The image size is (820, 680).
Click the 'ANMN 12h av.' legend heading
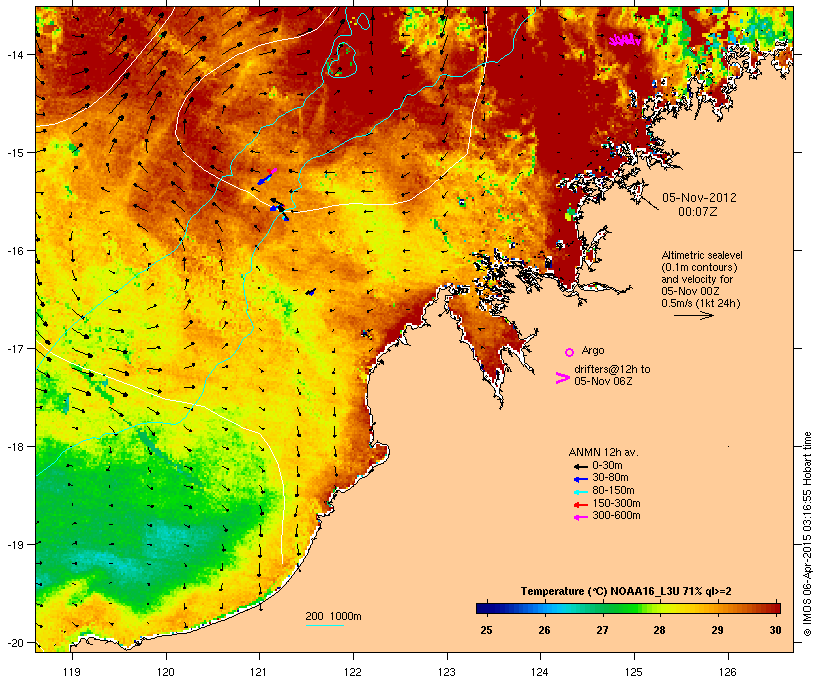coord(603,452)
